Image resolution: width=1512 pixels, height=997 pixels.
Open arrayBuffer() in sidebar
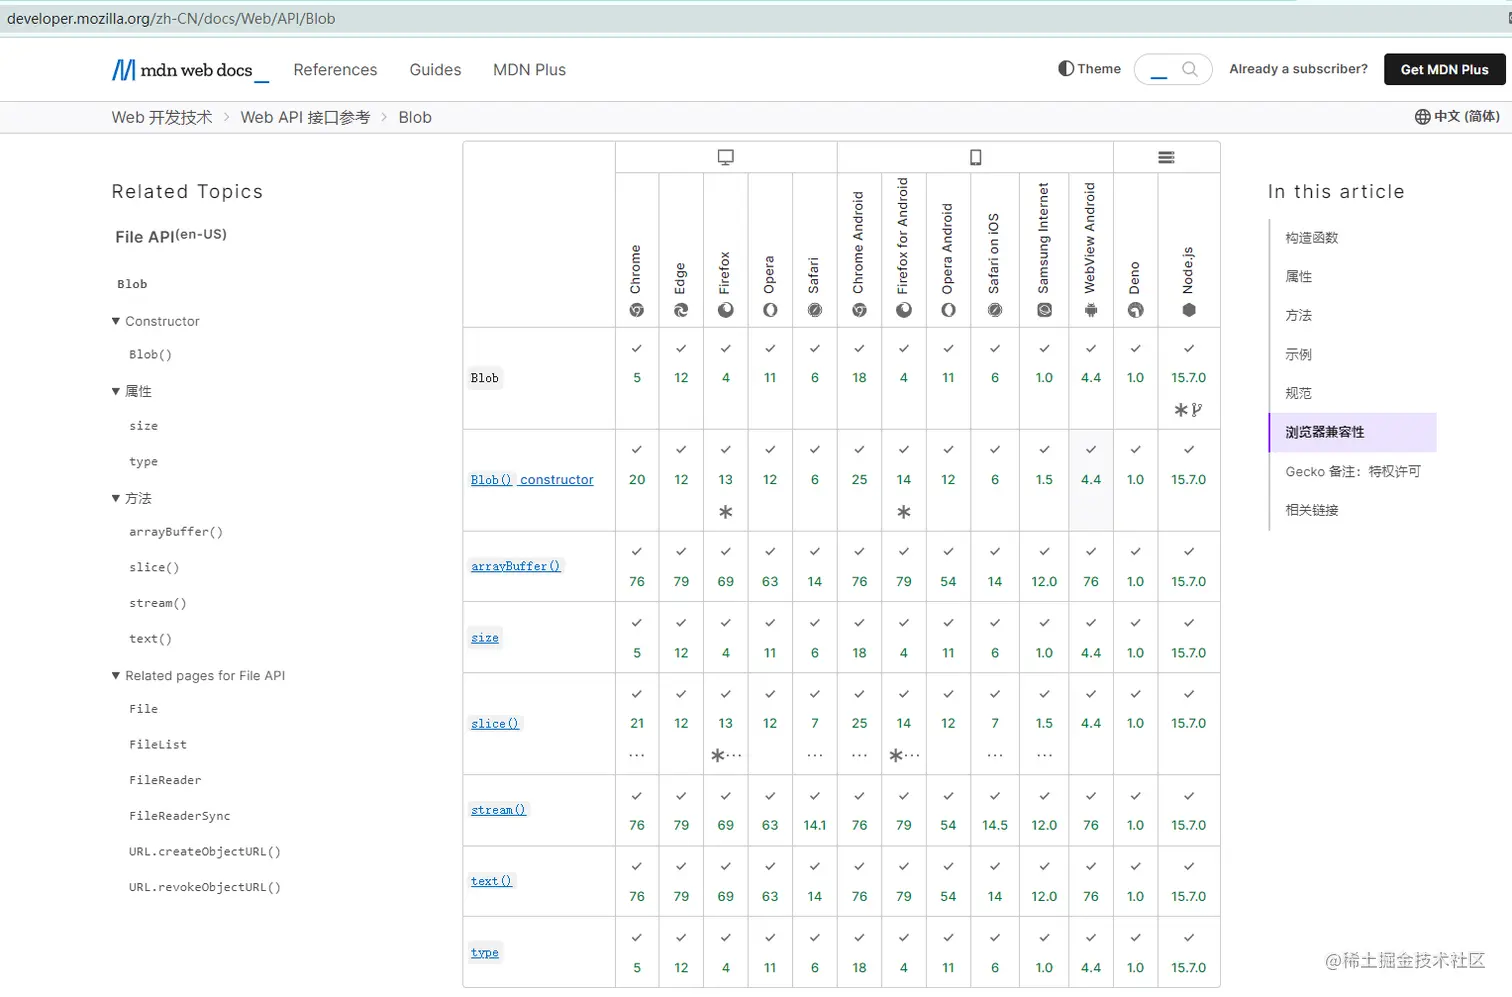click(175, 532)
